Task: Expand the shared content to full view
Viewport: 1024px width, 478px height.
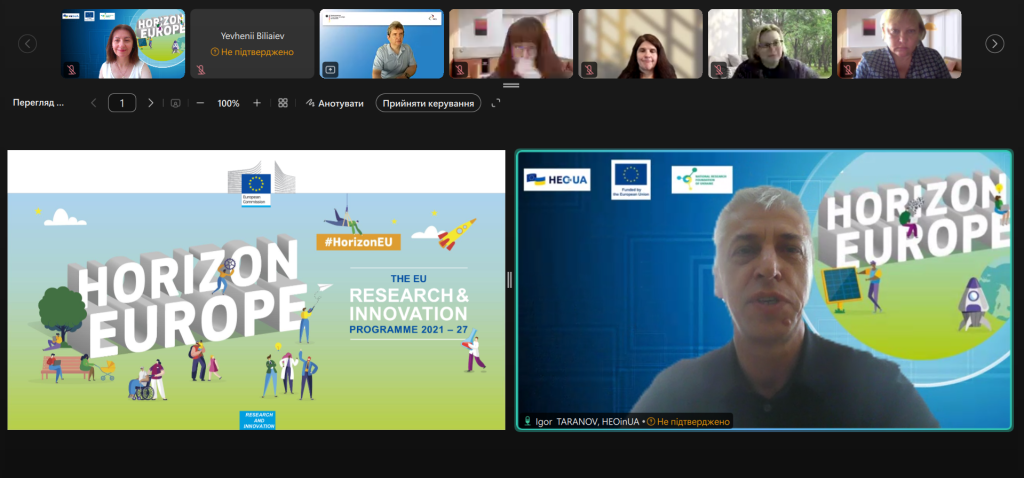Action: click(x=496, y=103)
